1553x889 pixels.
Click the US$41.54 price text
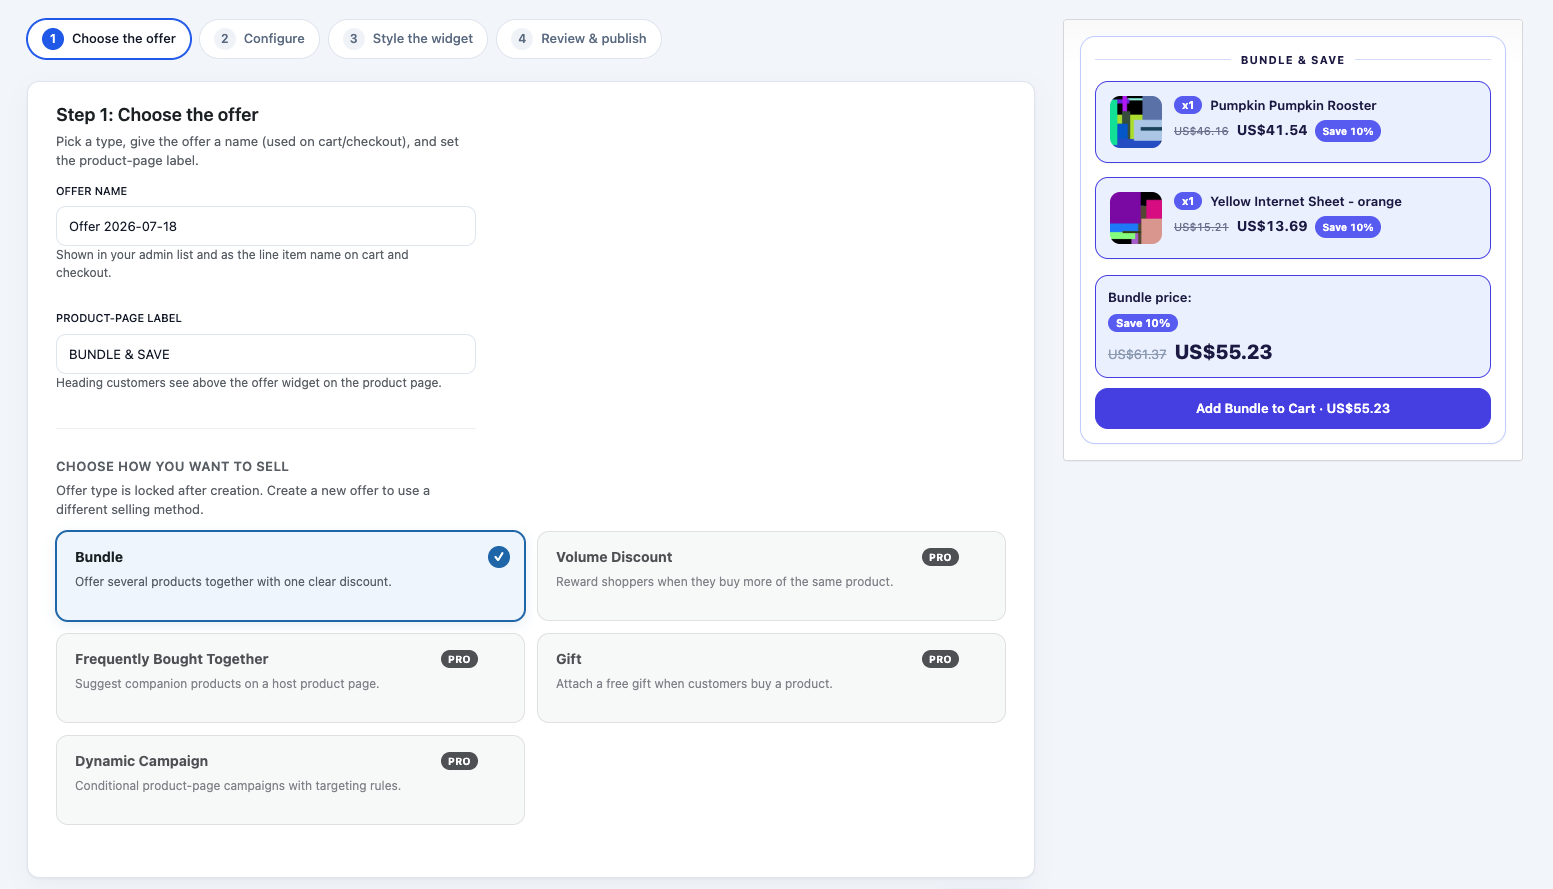(1272, 130)
